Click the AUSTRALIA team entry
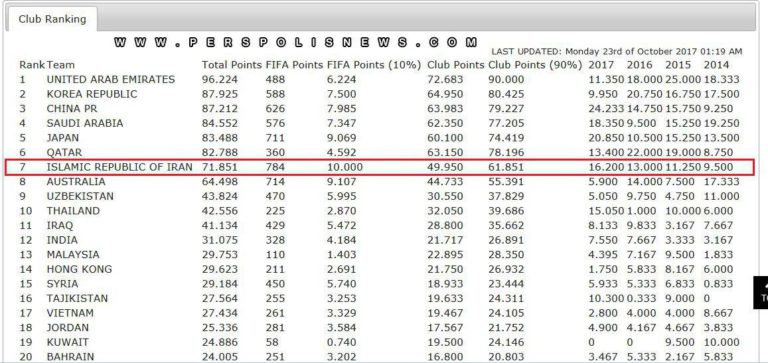 (76, 182)
